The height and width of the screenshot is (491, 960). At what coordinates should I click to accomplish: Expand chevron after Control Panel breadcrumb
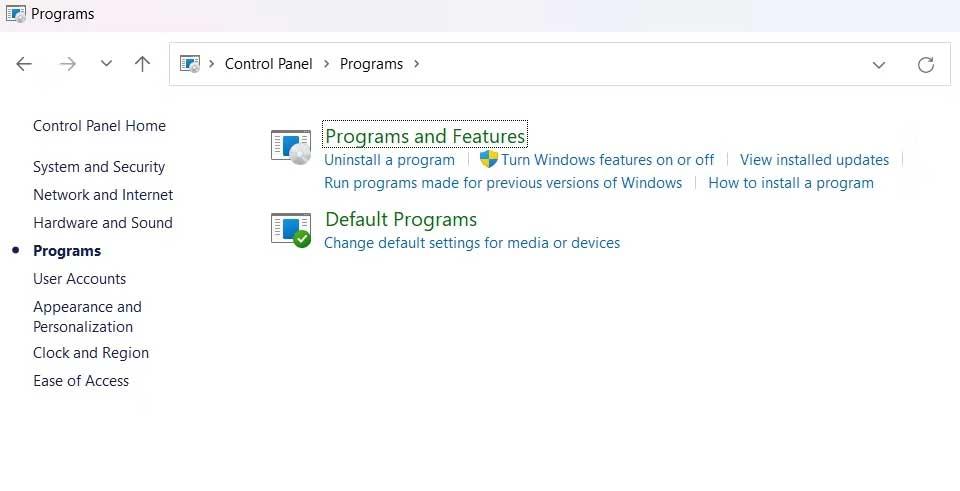click(326, 64)
